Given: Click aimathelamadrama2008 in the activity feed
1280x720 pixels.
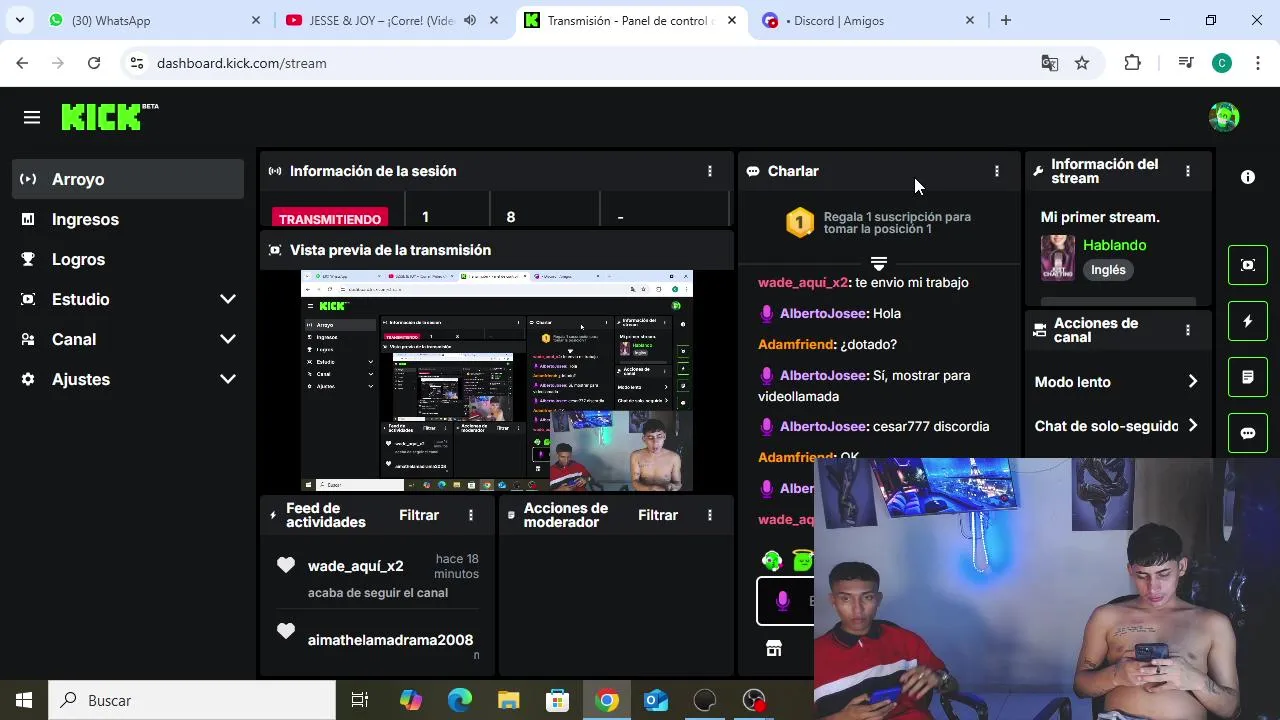Looking at the screenshot, I should pyautogui.click(x=391, y=640).
